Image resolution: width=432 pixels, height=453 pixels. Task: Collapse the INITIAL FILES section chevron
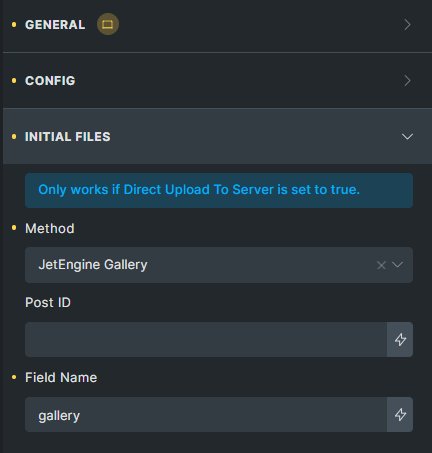pos(407,137)
